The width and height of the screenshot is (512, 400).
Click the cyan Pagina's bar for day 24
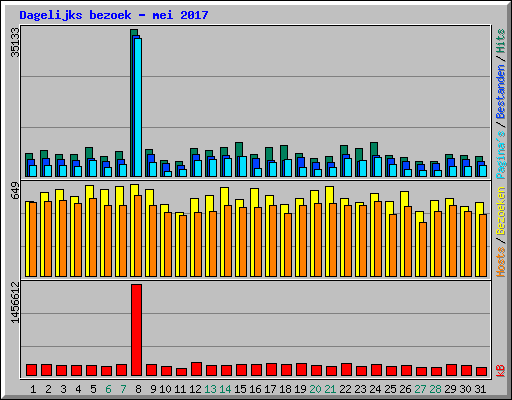[x=378, y=167]
